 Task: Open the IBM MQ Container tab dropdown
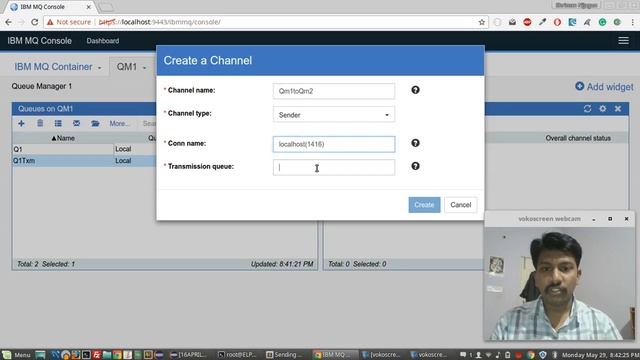(x=100, y=68)
